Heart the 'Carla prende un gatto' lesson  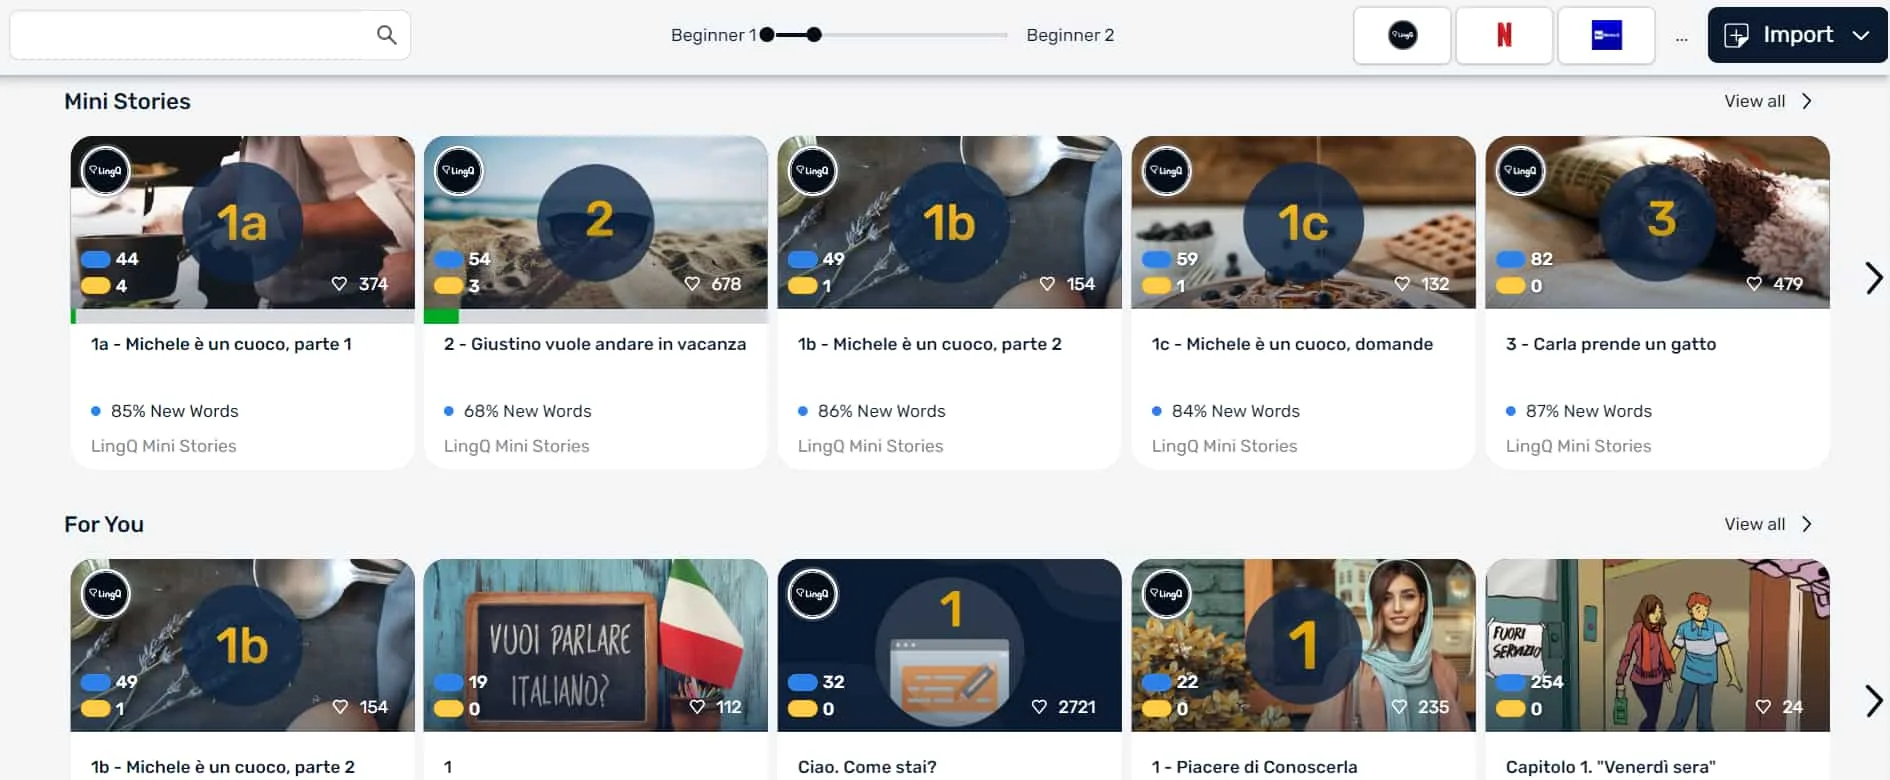[1754, 284]
